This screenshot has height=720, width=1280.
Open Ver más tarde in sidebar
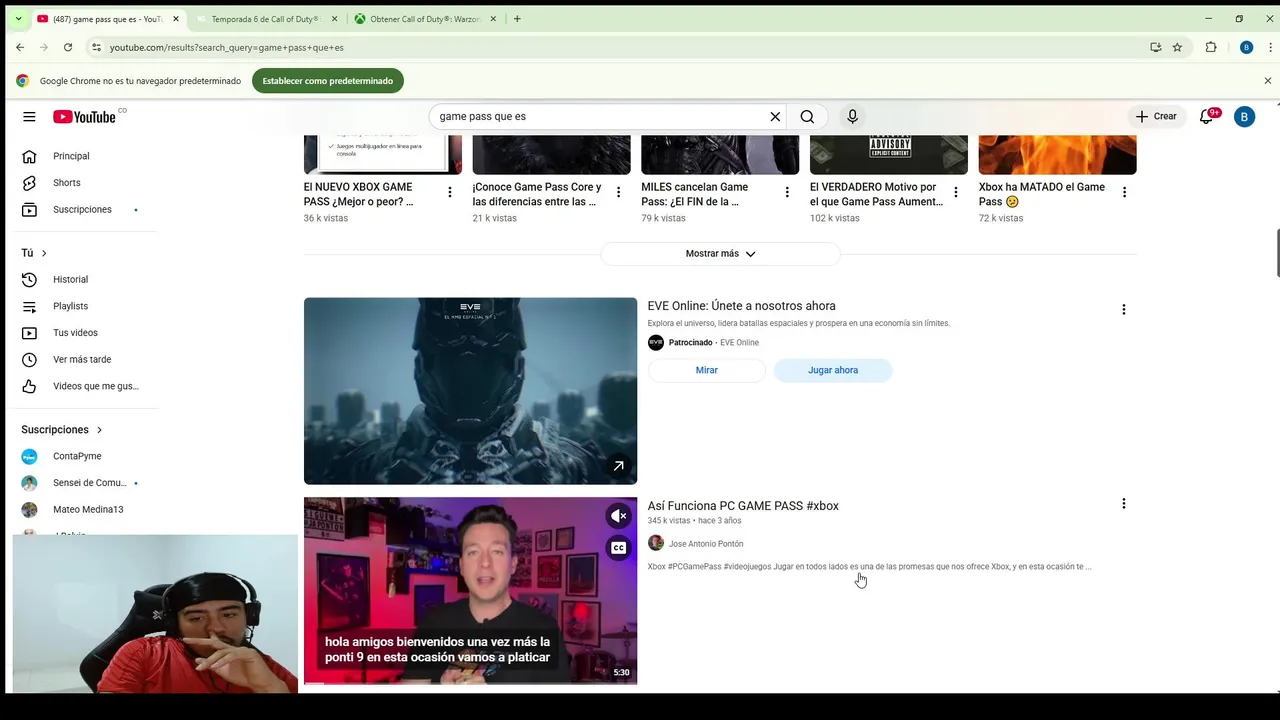[x=81, y=360]
